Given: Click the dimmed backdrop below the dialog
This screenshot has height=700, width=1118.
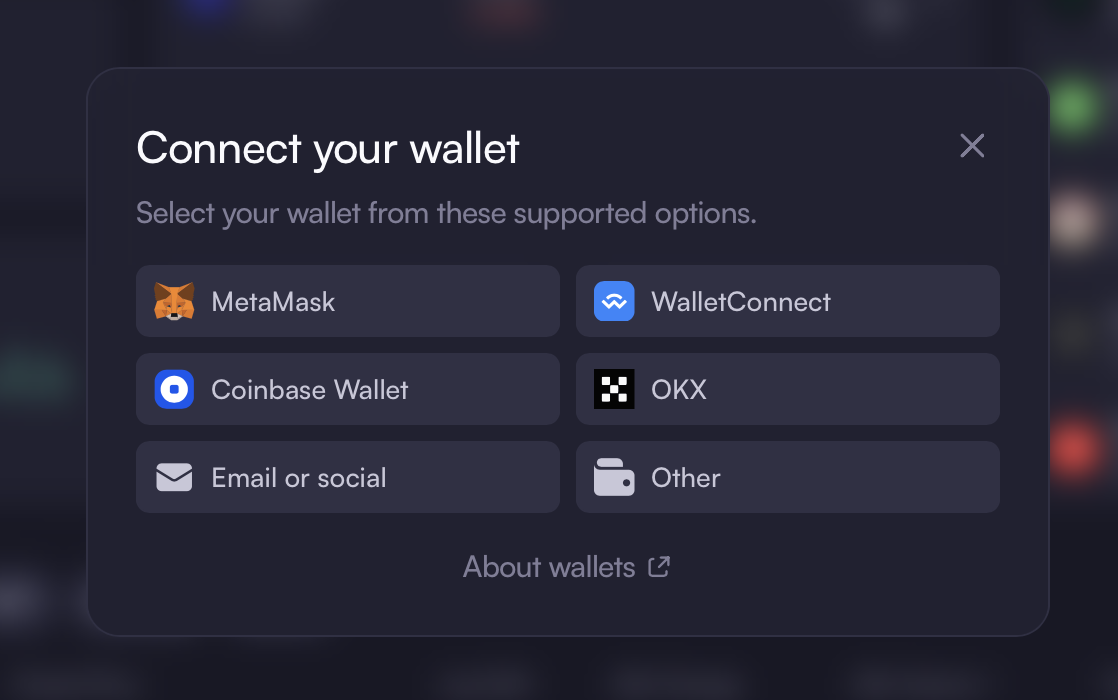Looking at the screenshot, I should tap(559, 670).
